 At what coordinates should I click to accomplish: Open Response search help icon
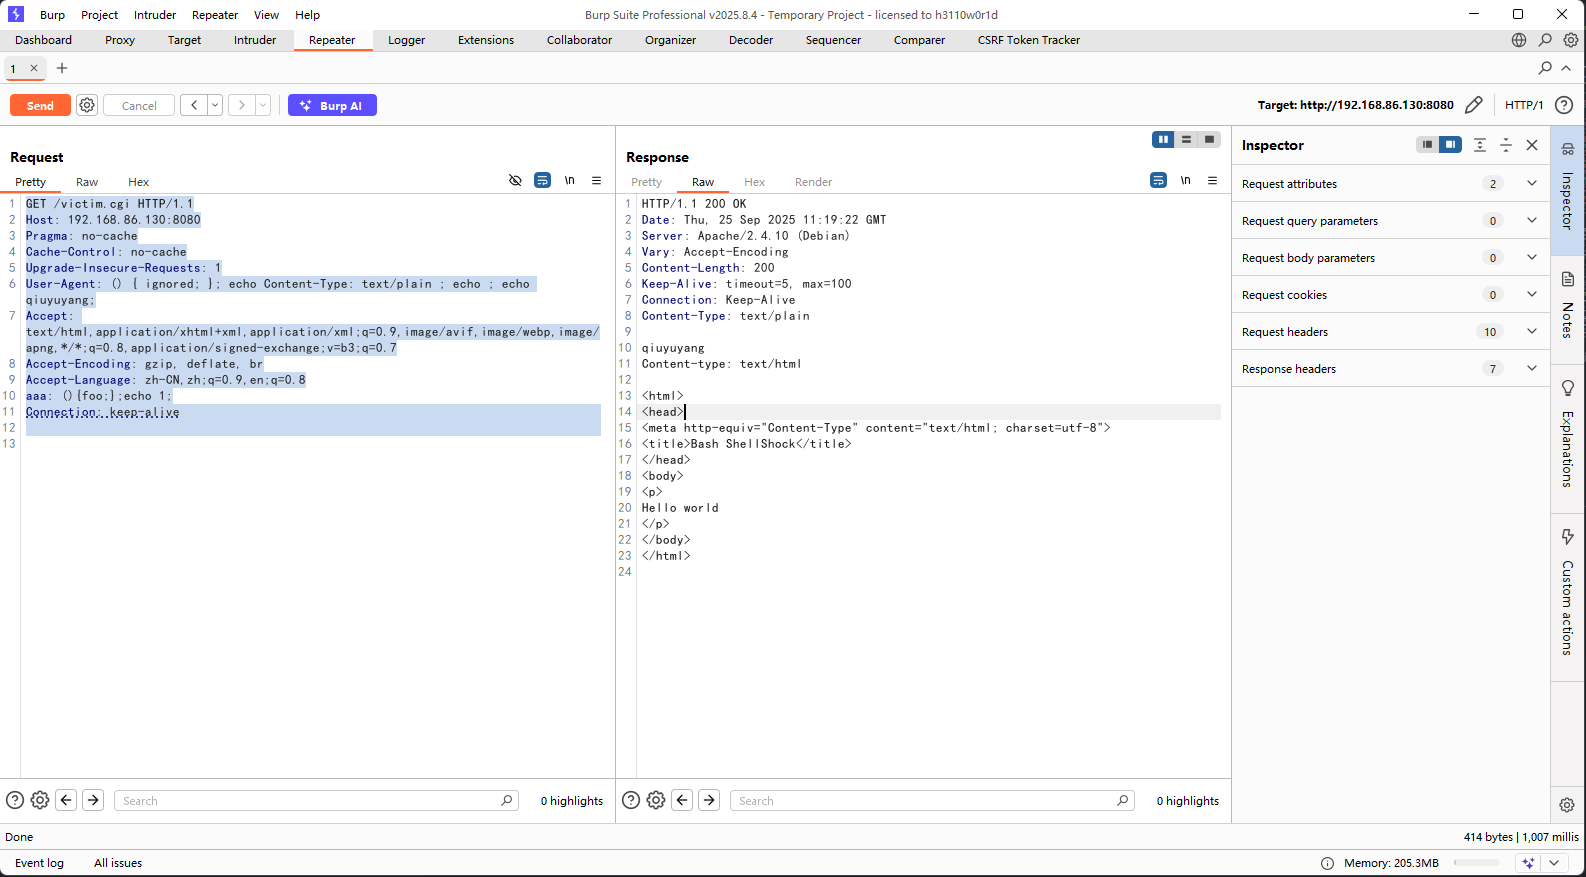[631, 800]
